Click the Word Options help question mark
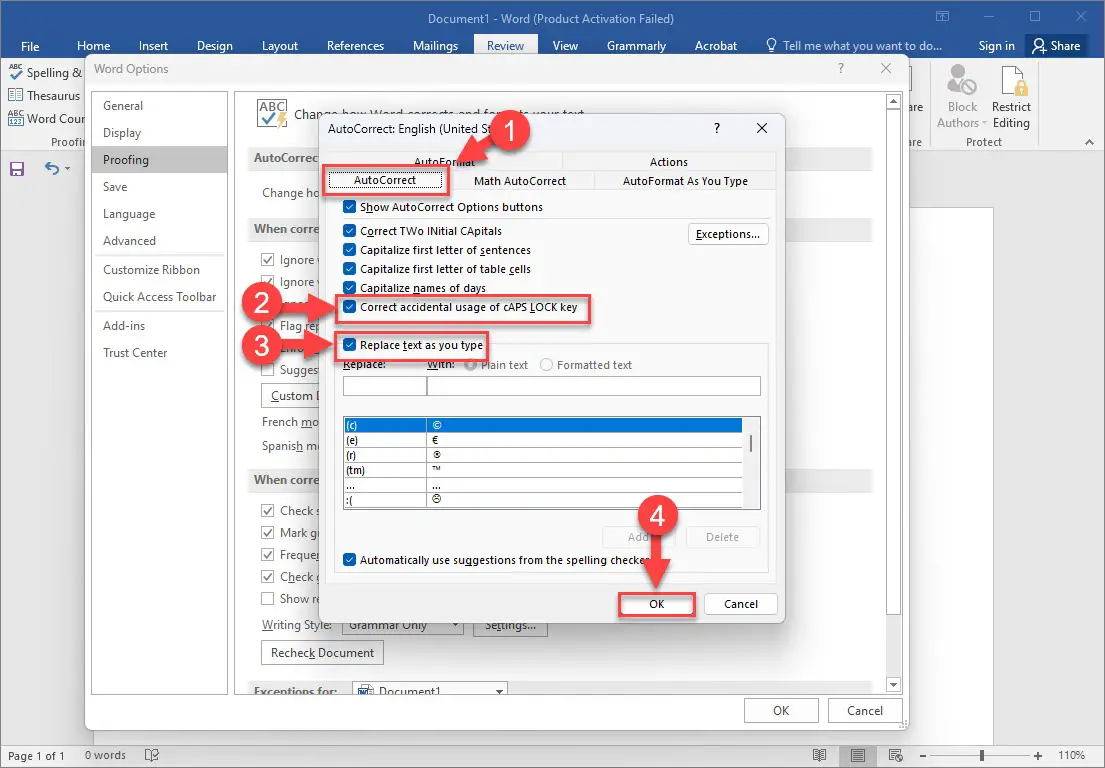Screen dimensions: 1105x768 pos(841,68)
